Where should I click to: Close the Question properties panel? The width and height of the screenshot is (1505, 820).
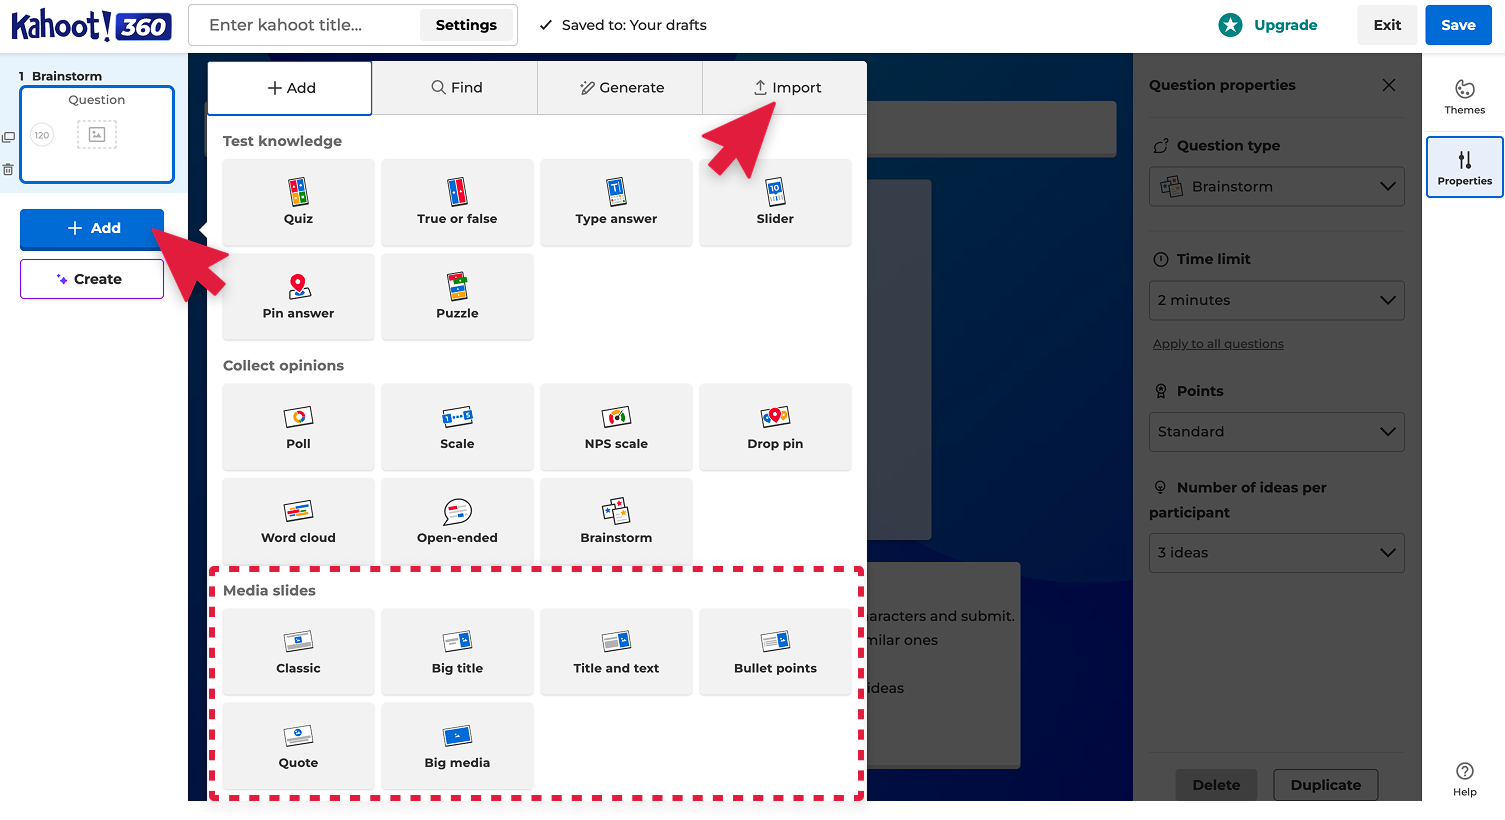[1388, 85]
